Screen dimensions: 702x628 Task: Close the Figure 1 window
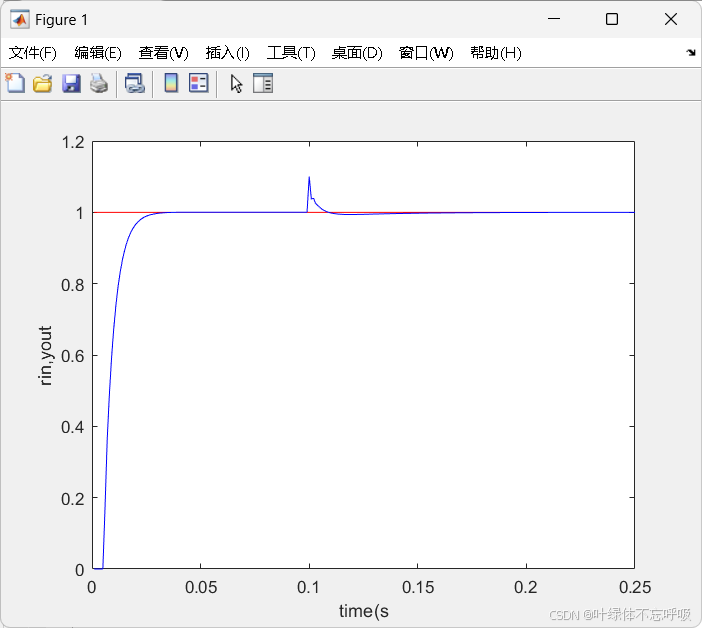click(x=671, y=19)
